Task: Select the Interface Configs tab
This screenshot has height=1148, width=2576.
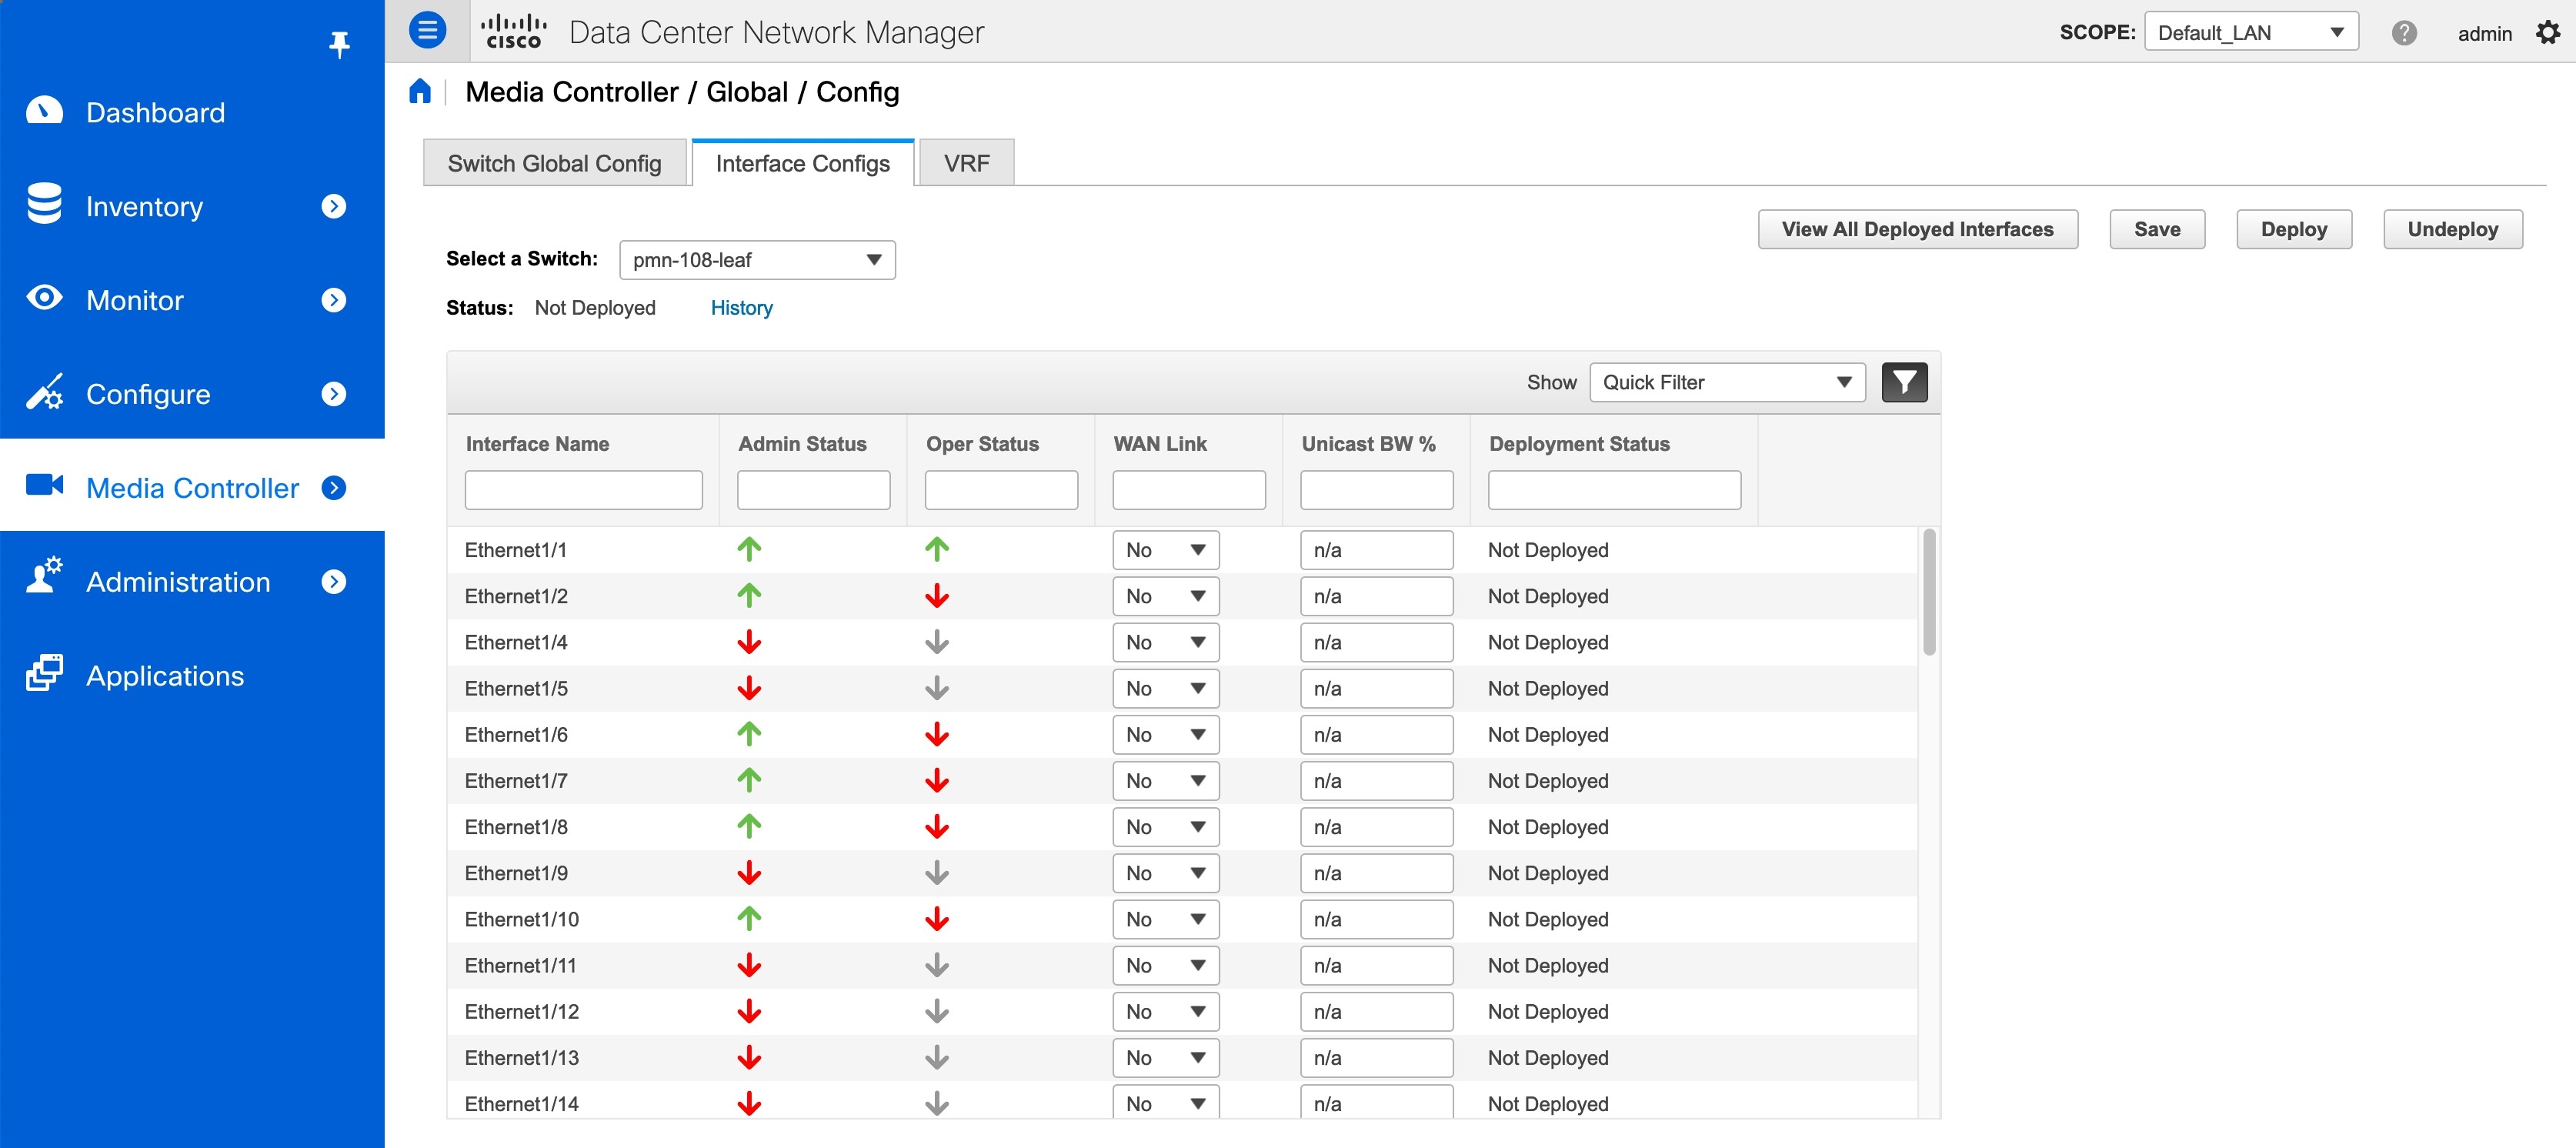Action: tap(803, 163)
